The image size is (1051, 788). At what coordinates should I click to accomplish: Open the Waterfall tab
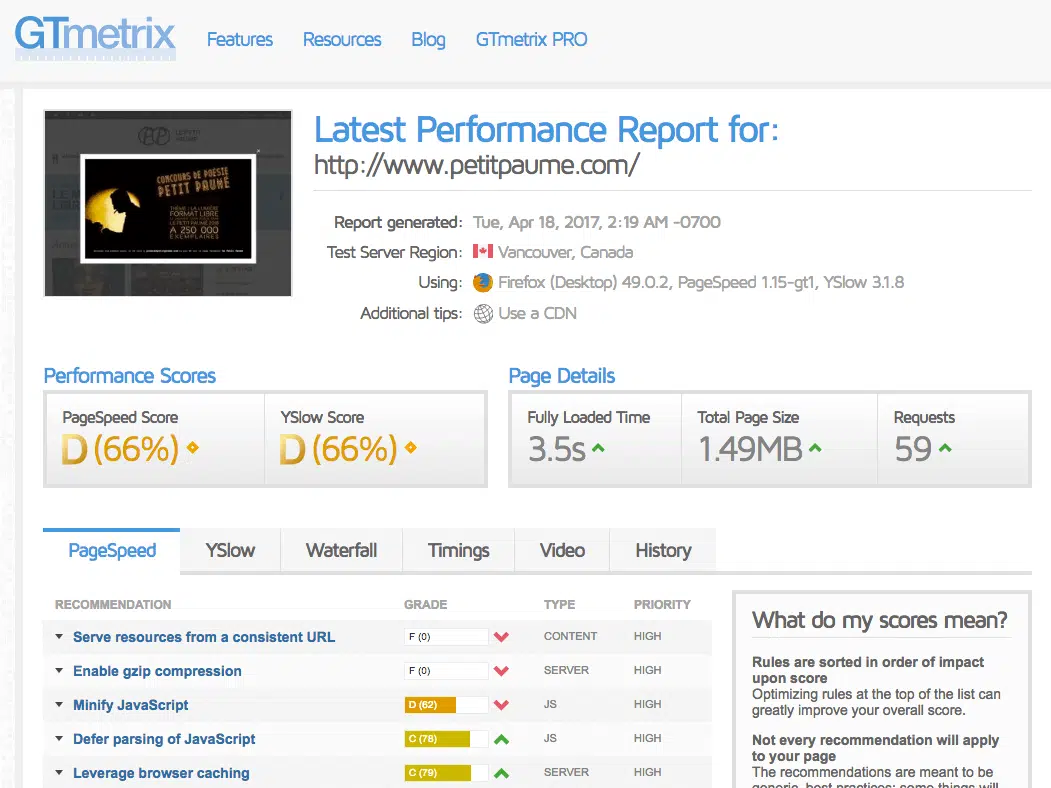(341, 550)
